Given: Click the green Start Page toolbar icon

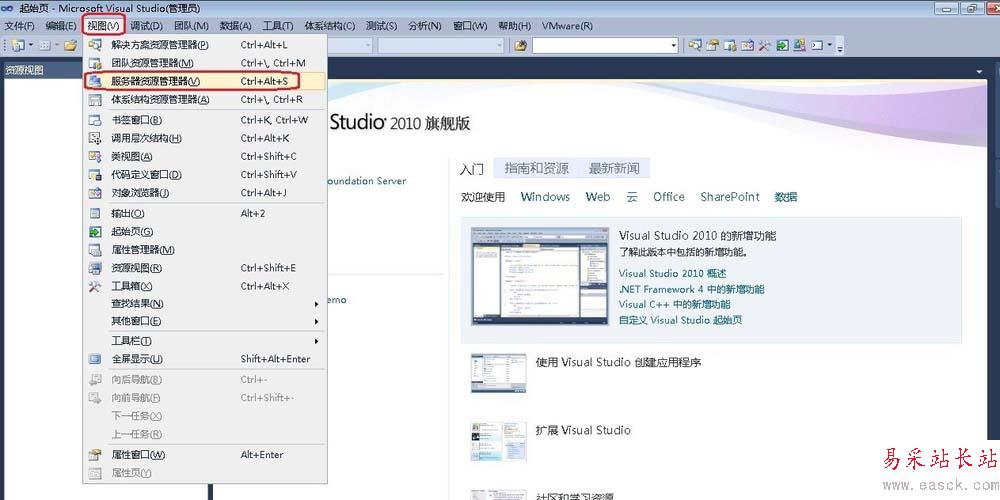Looking at the screenshot, I should [x=782, y=45].
